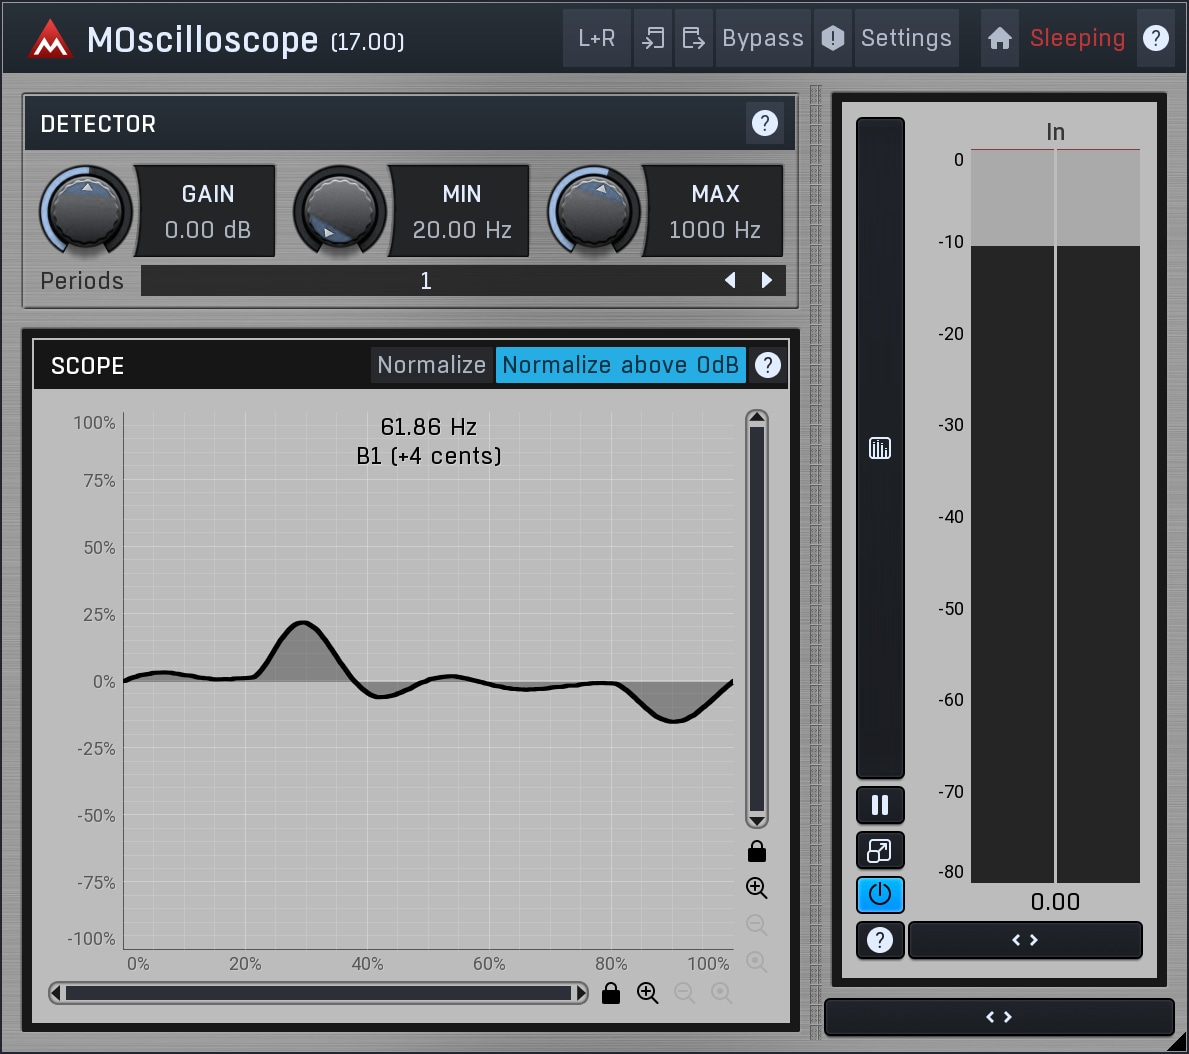
Task: Click the GAIN knob
Action: pyautogui.click(x=86, y=211)
